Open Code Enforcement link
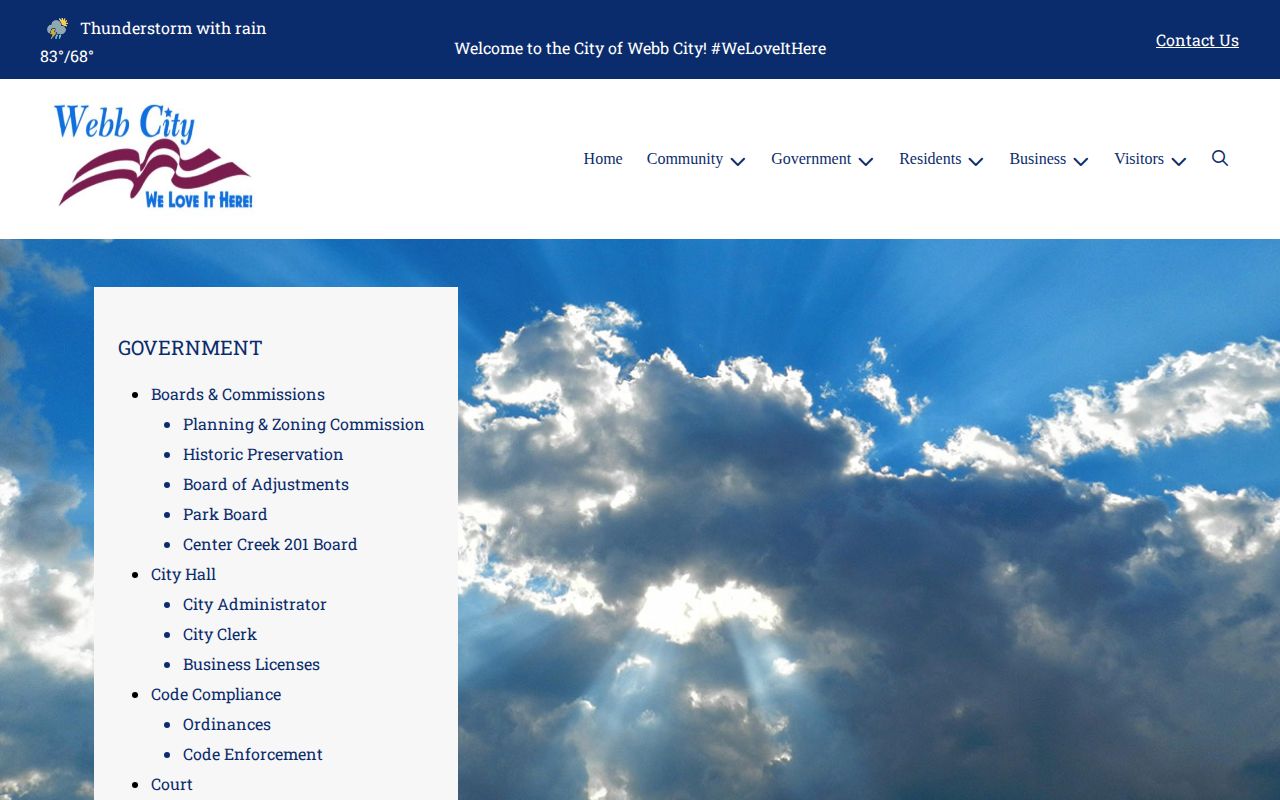 pyautogui.click(x=253, y=754)
